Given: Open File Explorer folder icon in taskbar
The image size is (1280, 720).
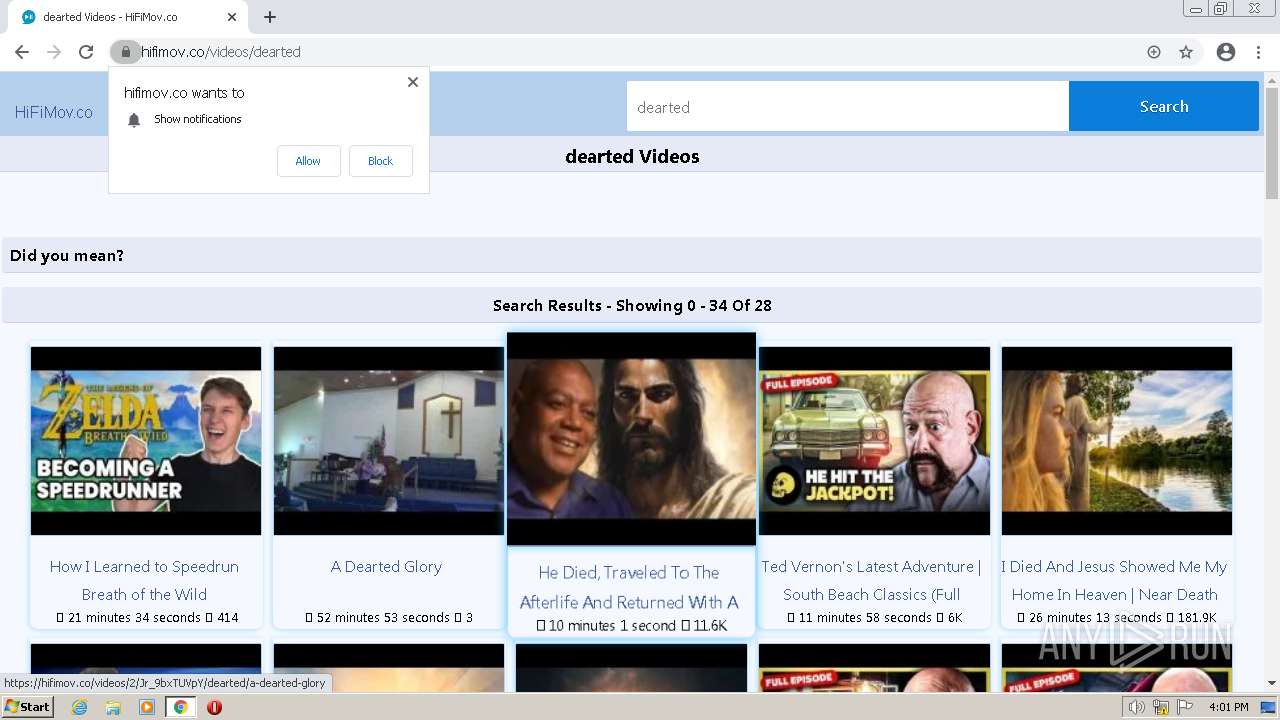Looking at the screenshot, I should point(113,707).
